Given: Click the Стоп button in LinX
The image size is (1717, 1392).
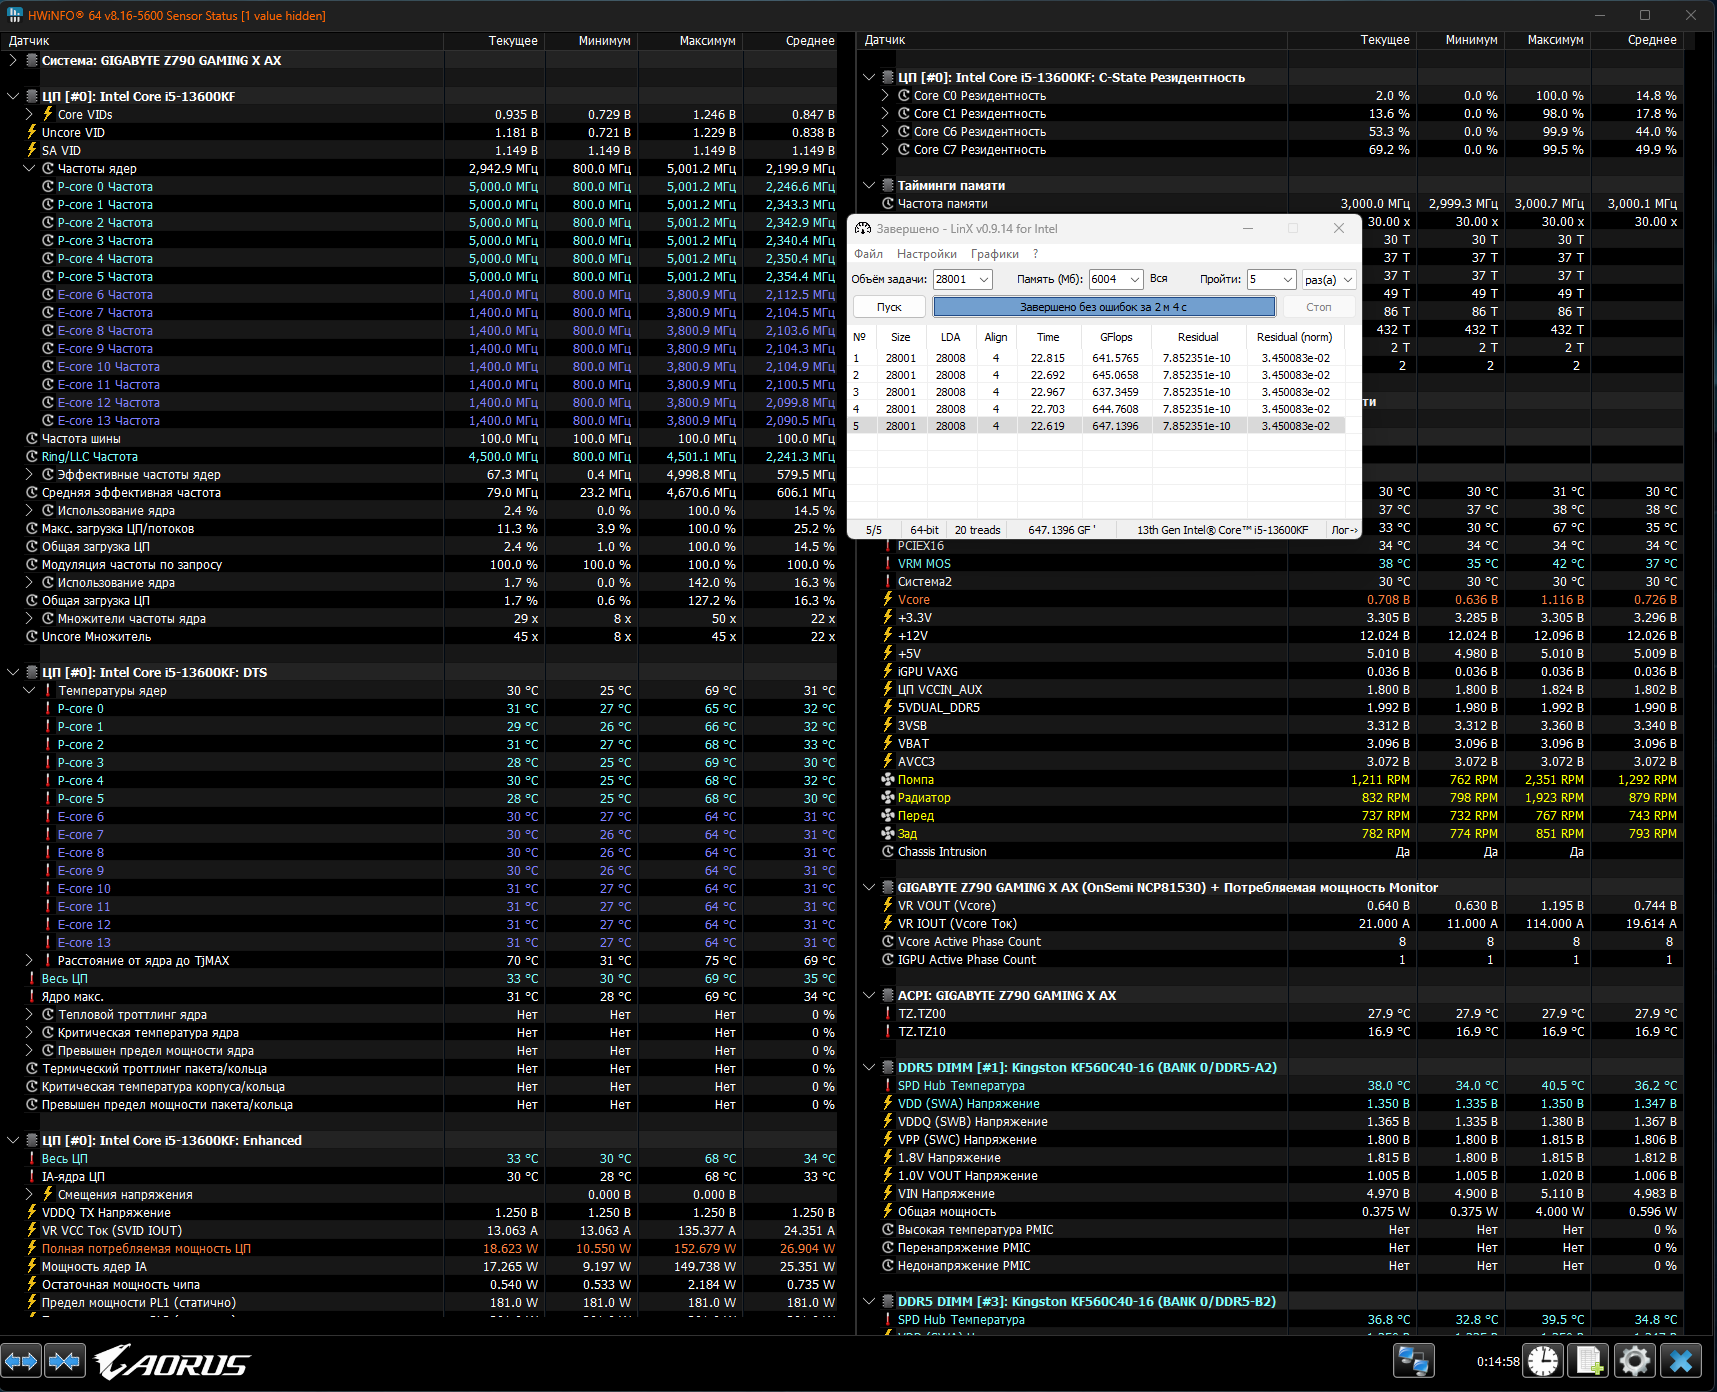Looking at the screenshot, I should click(1319, 307).
